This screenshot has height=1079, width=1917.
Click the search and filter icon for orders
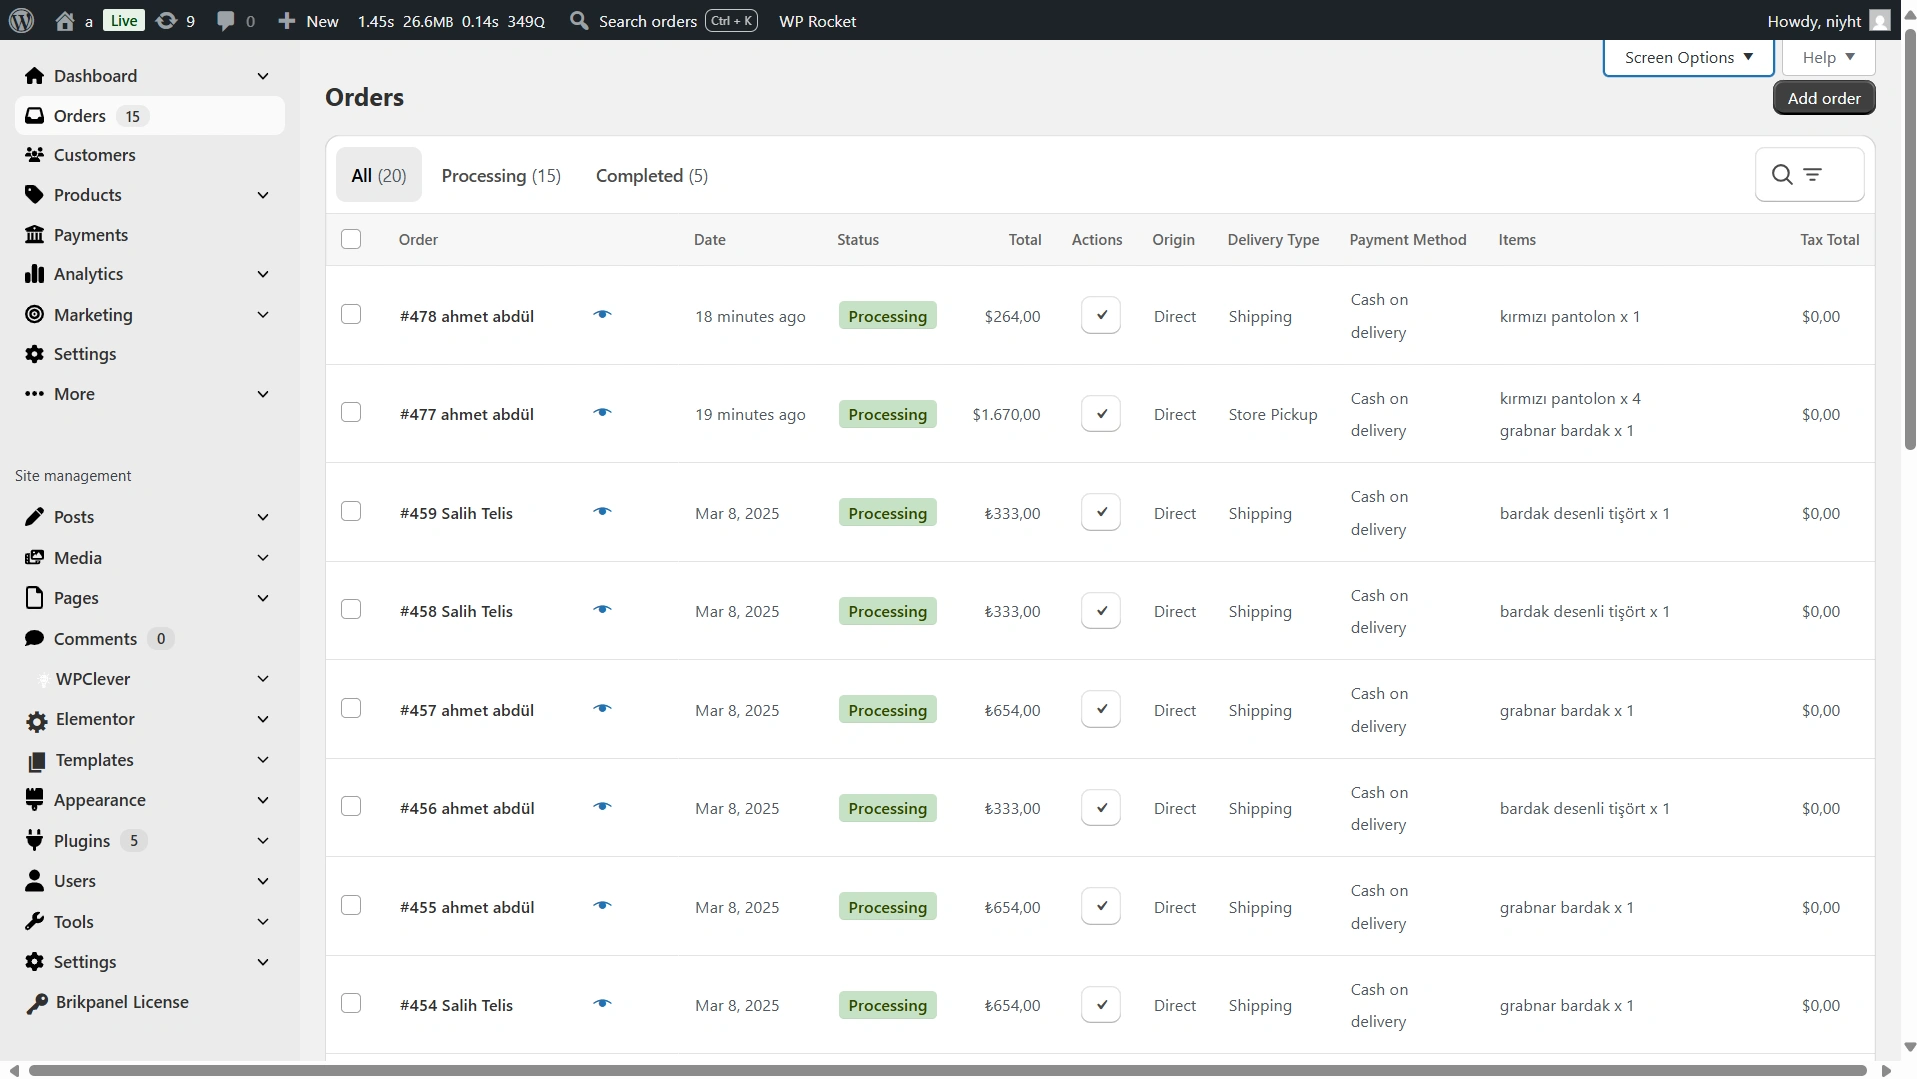[x=1808, y=175]
